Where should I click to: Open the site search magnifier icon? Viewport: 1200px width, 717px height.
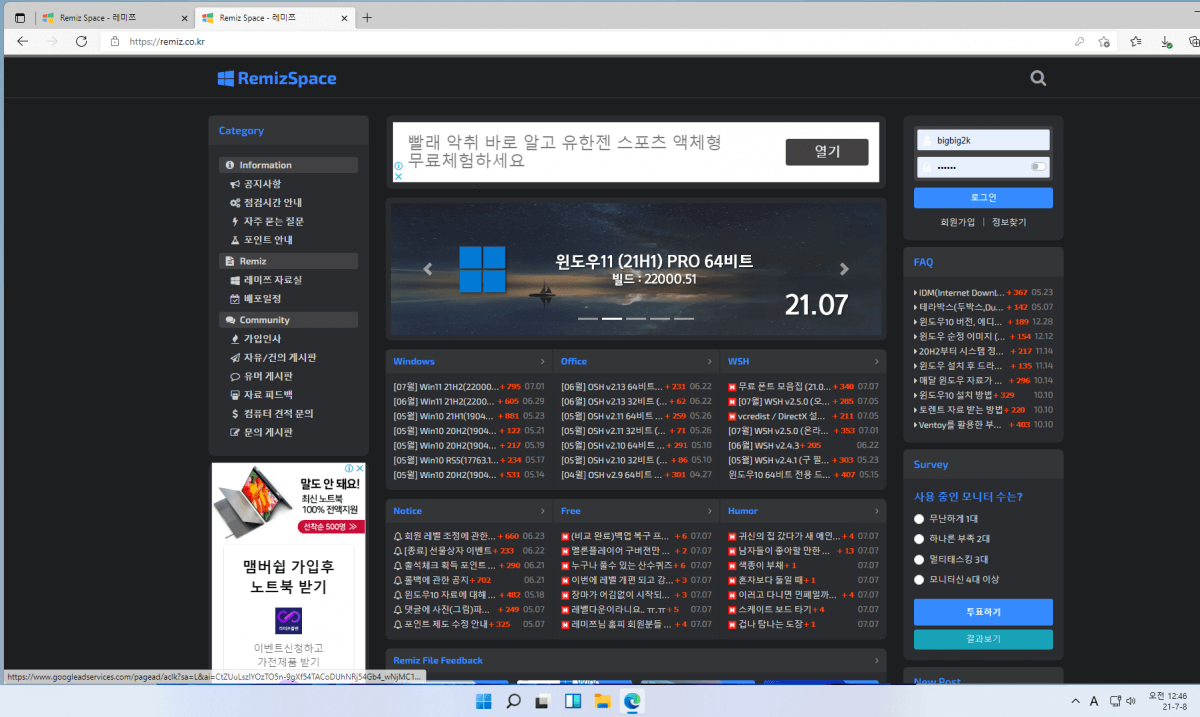pyautogui.click(x=1038, y=78)
